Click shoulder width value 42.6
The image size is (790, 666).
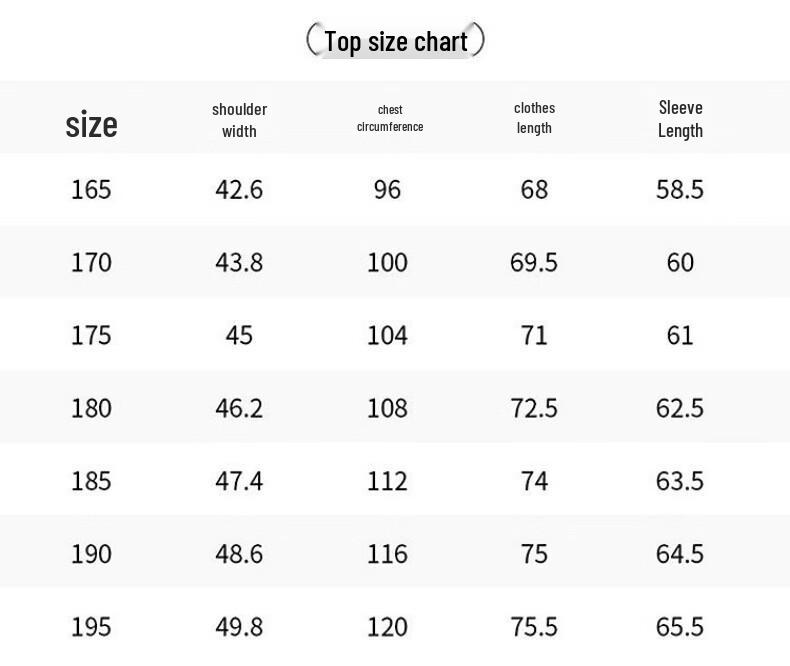point(239,190)
